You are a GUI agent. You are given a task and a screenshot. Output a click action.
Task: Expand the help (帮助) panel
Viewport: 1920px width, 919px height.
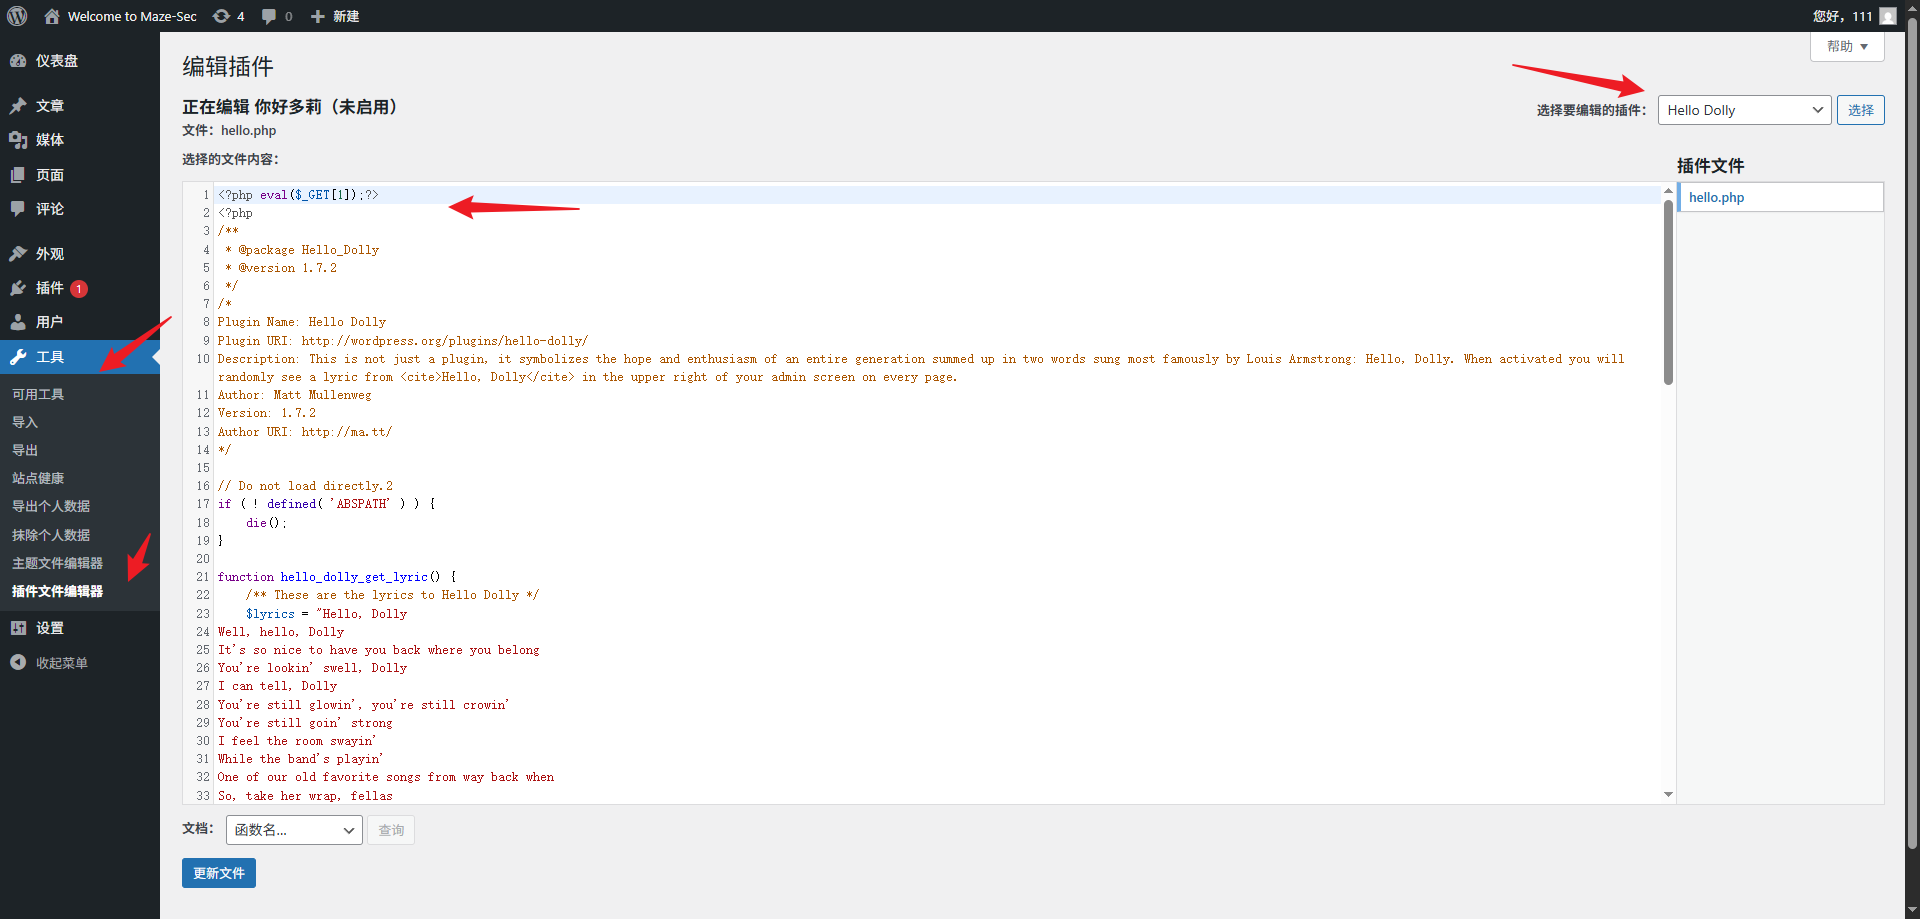[1846, 47]
